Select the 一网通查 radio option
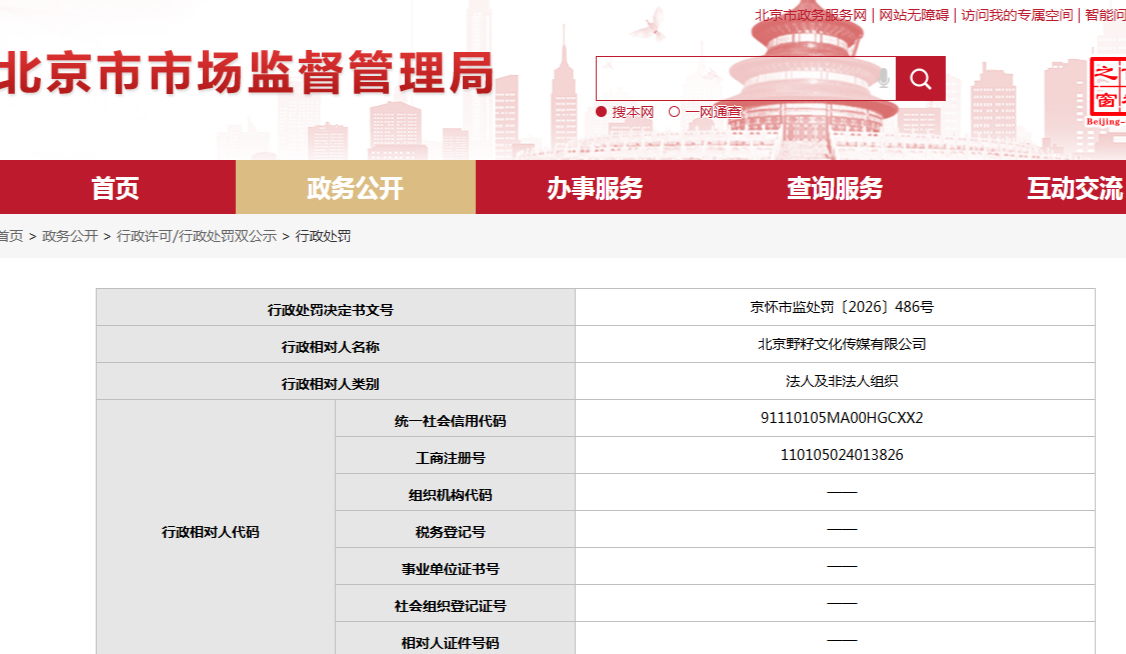 tap(674, 112)
